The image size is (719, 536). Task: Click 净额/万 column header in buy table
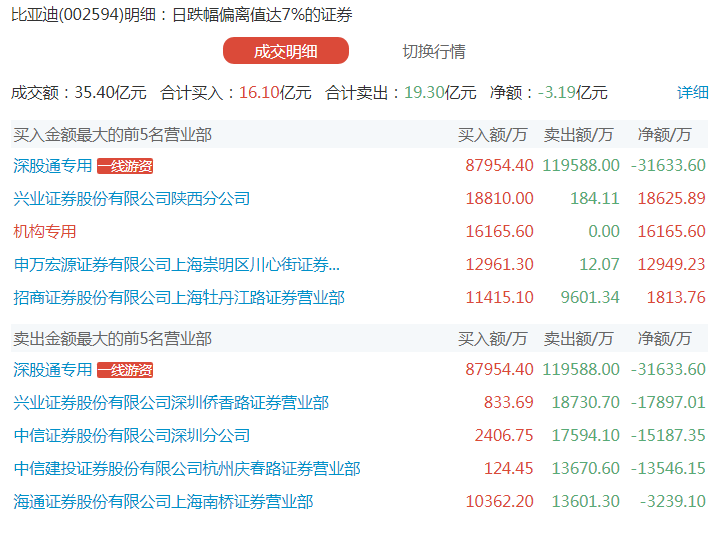(x=664, y=135)
